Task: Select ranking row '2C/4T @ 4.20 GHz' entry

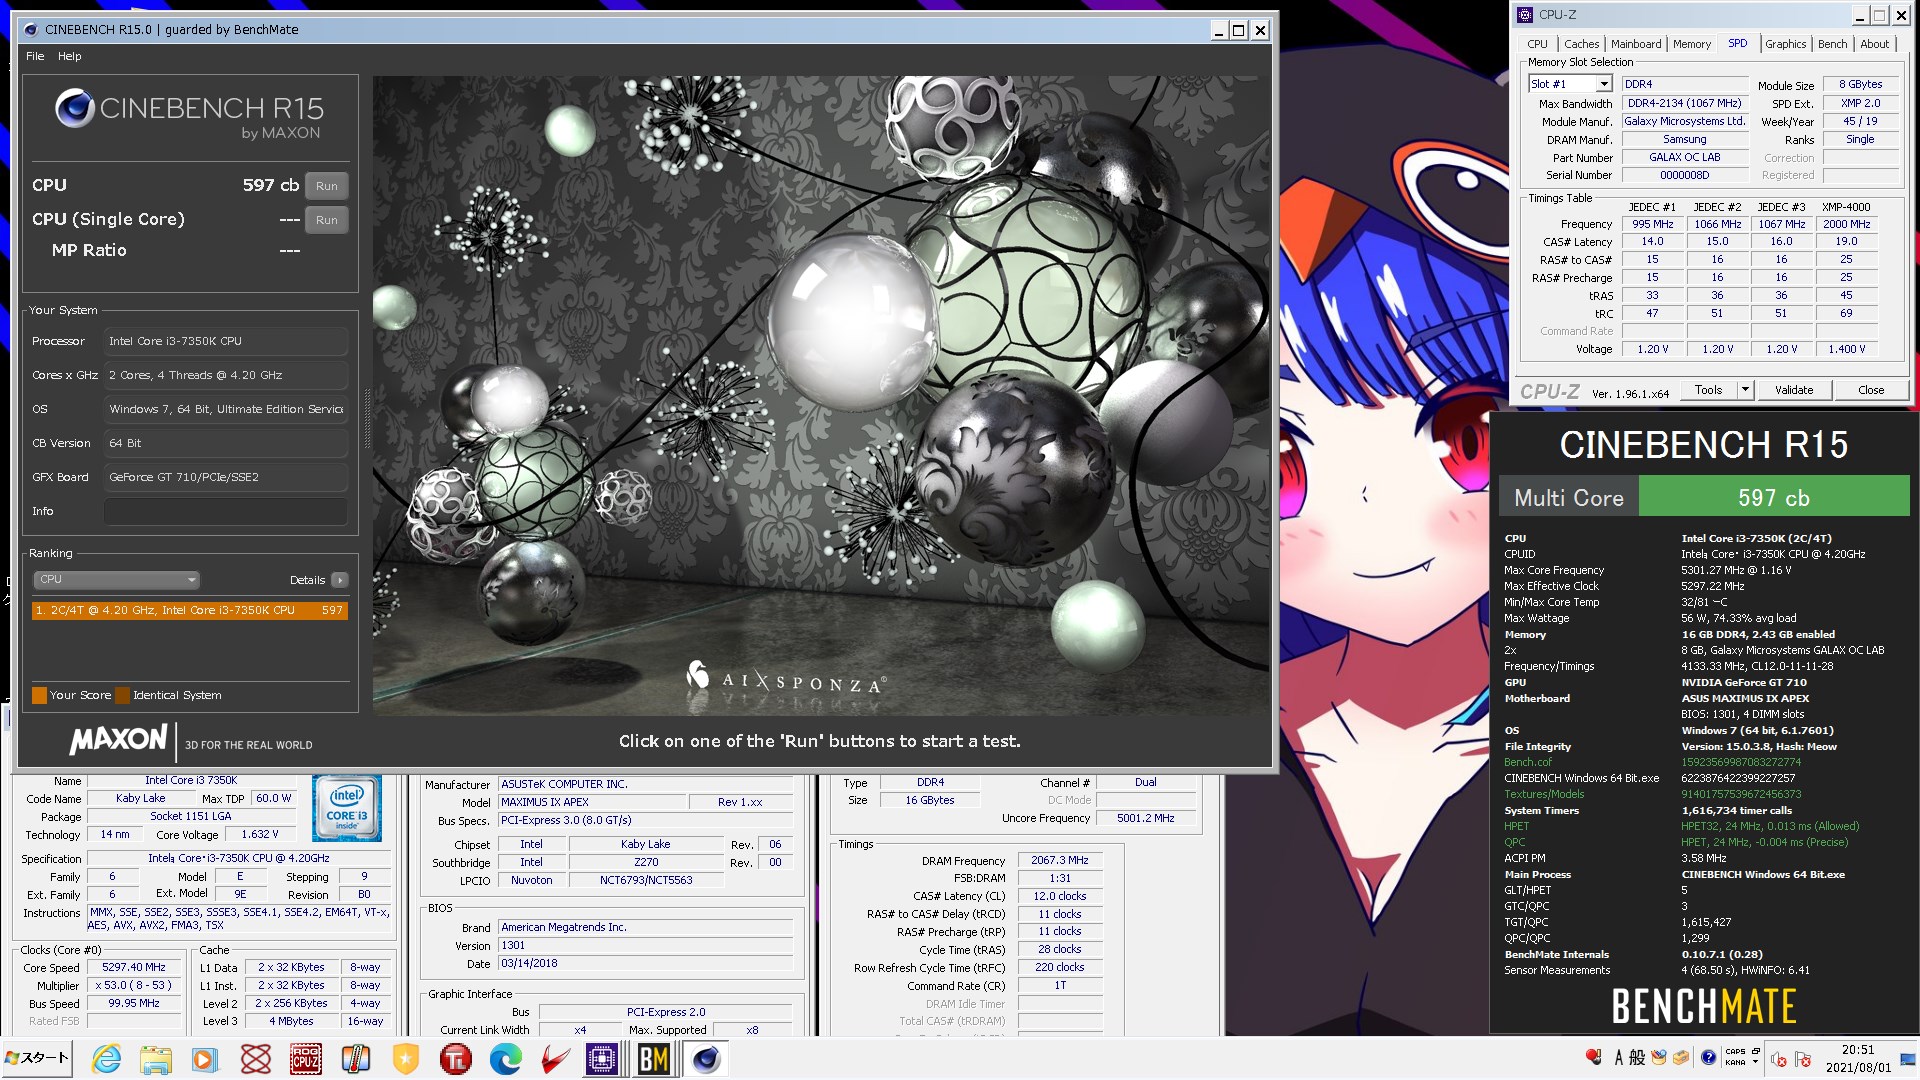Action: tap(190, 610)
